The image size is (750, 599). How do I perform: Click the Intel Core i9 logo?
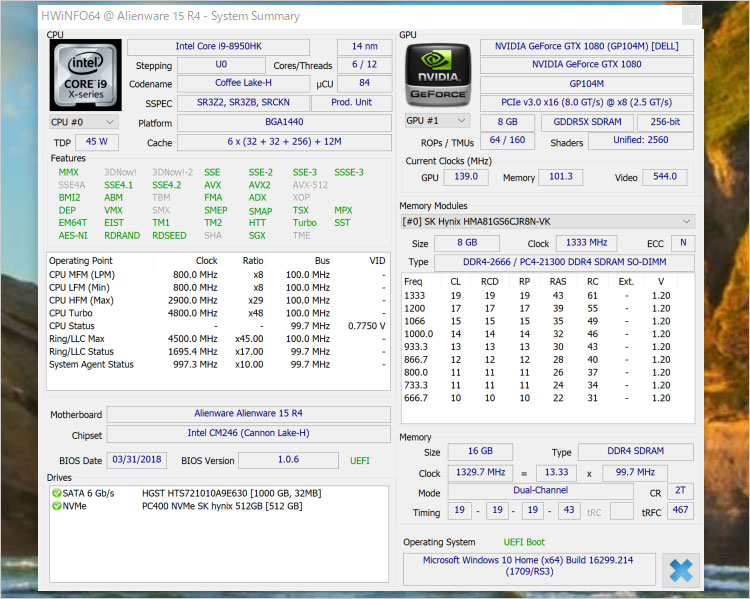[x=86, y=75]
